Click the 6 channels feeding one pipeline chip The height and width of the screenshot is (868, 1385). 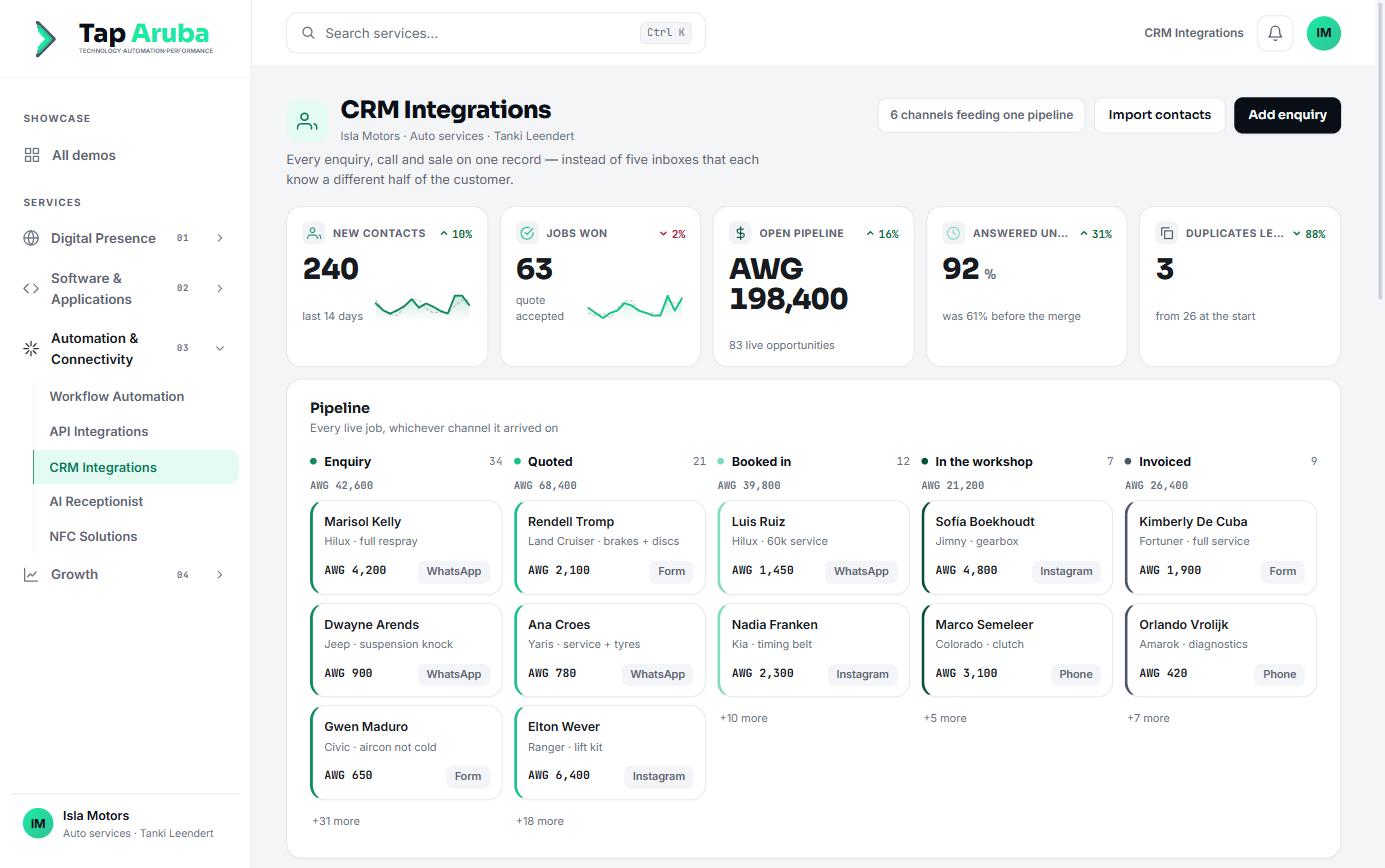tap(981, 115)
